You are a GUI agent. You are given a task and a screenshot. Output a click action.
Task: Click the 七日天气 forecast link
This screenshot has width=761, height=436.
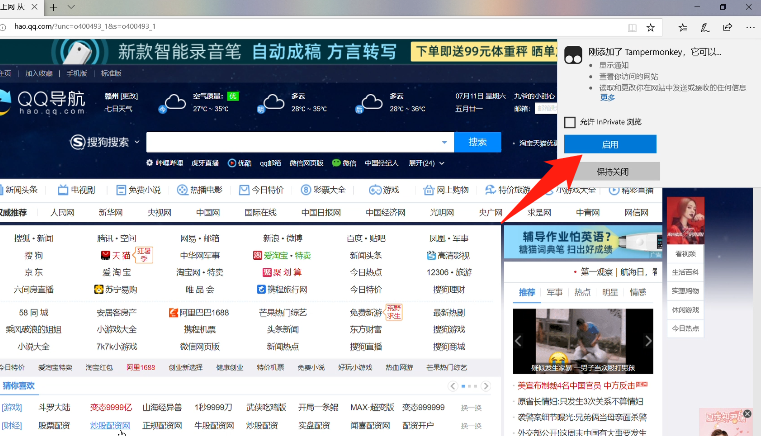click(x=118, y=109)
